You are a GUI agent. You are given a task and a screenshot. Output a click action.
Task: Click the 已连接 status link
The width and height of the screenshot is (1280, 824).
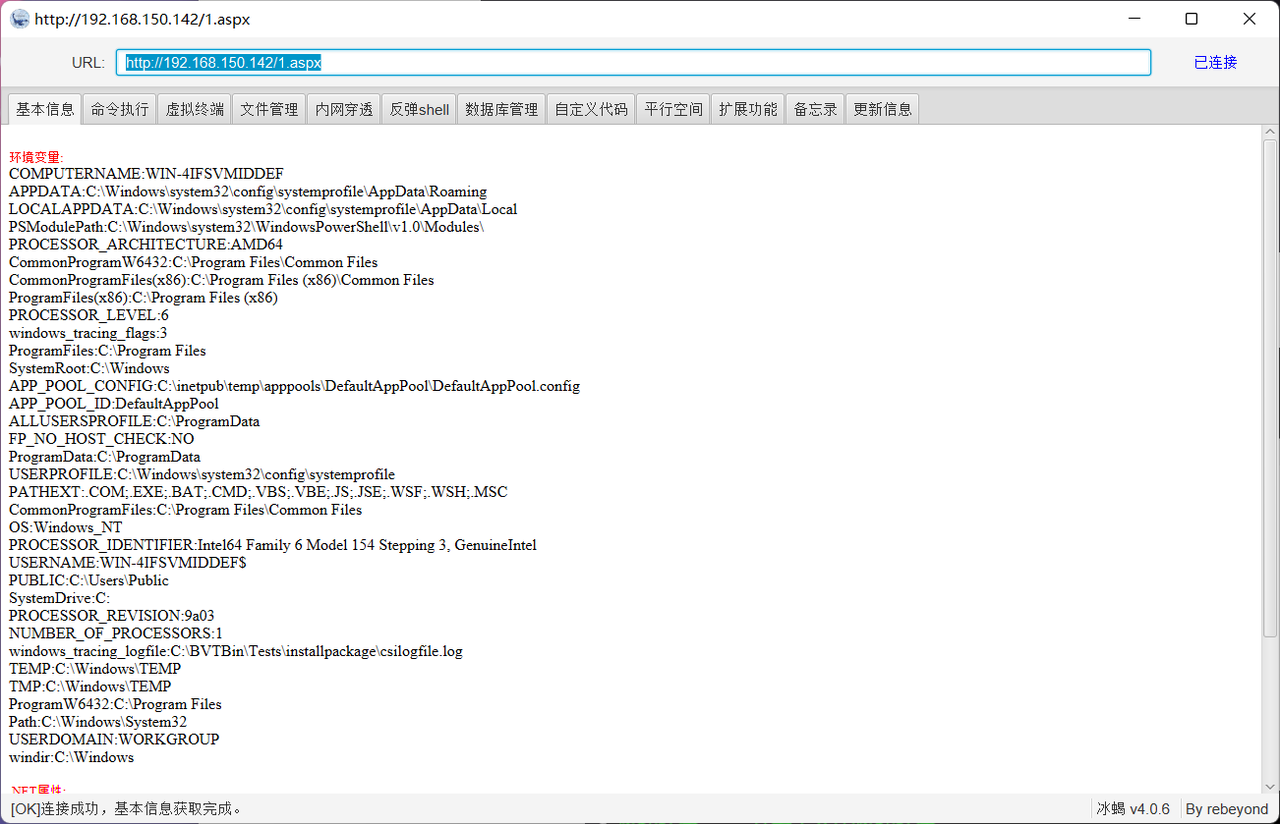click(1215, 62)
